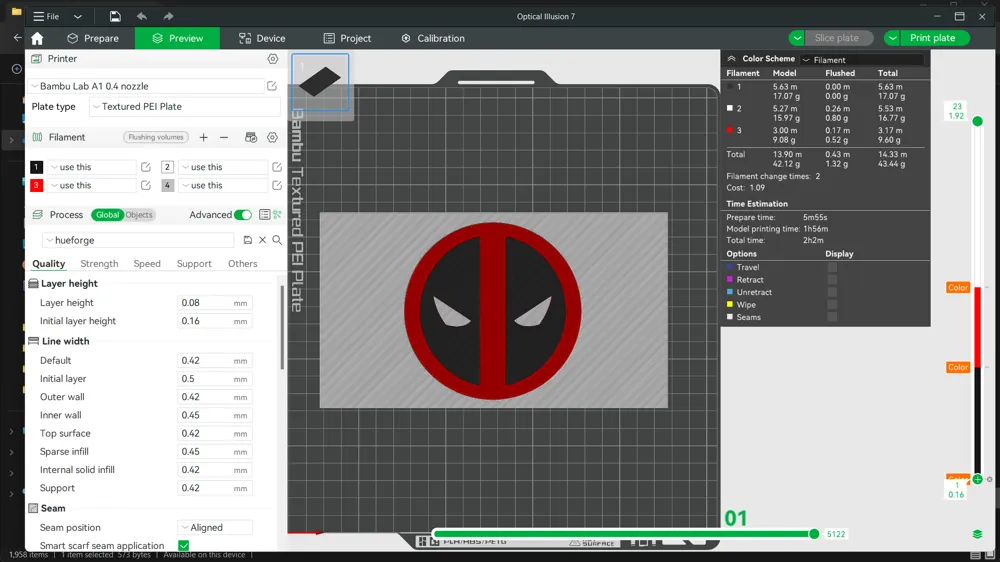The height and width of the screenshot is (562, 1000).
Task: Open the Color Scheme Filament dropdown
Action: click(x=862, y=60)
